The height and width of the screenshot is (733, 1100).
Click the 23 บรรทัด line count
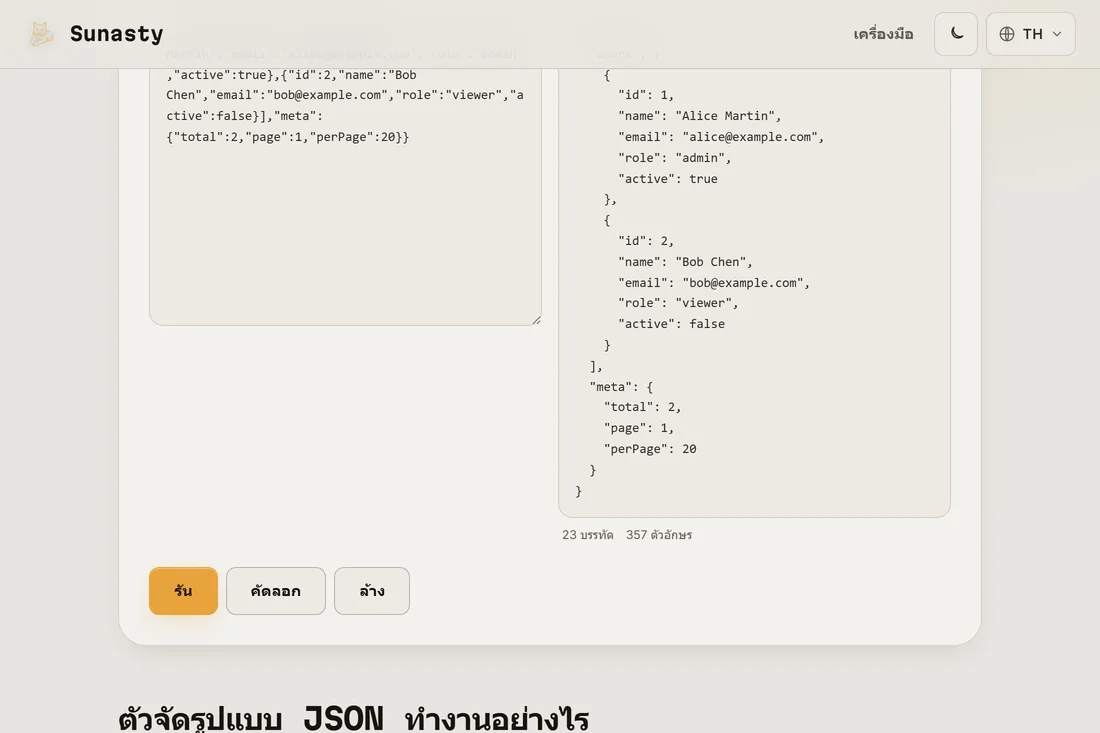(587, 534)
